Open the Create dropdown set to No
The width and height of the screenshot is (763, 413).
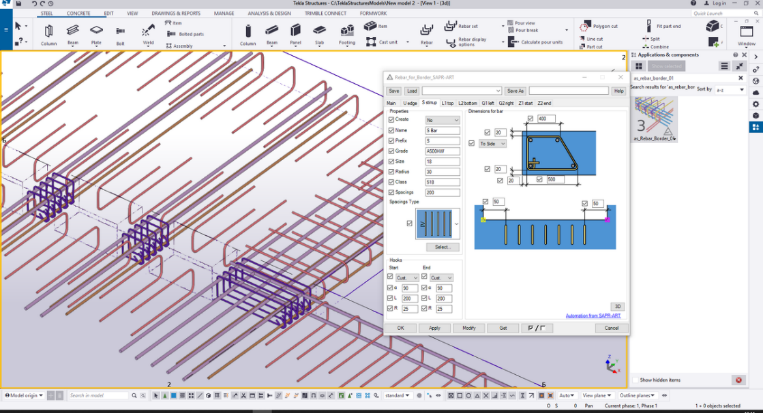[x=442, y=120]
